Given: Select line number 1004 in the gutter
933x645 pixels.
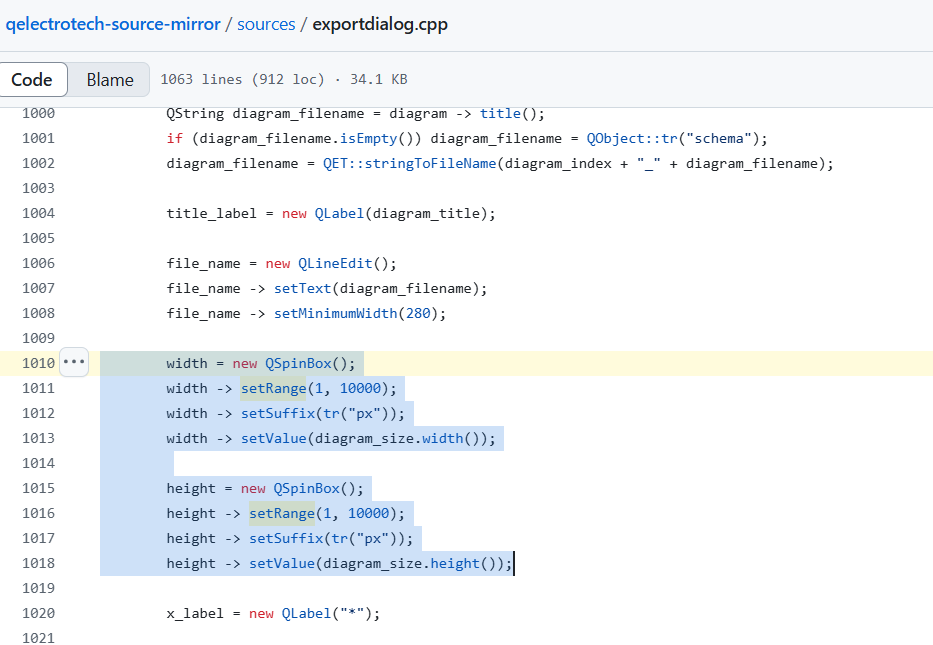Looking at the screenshot, I should (38, 213).
